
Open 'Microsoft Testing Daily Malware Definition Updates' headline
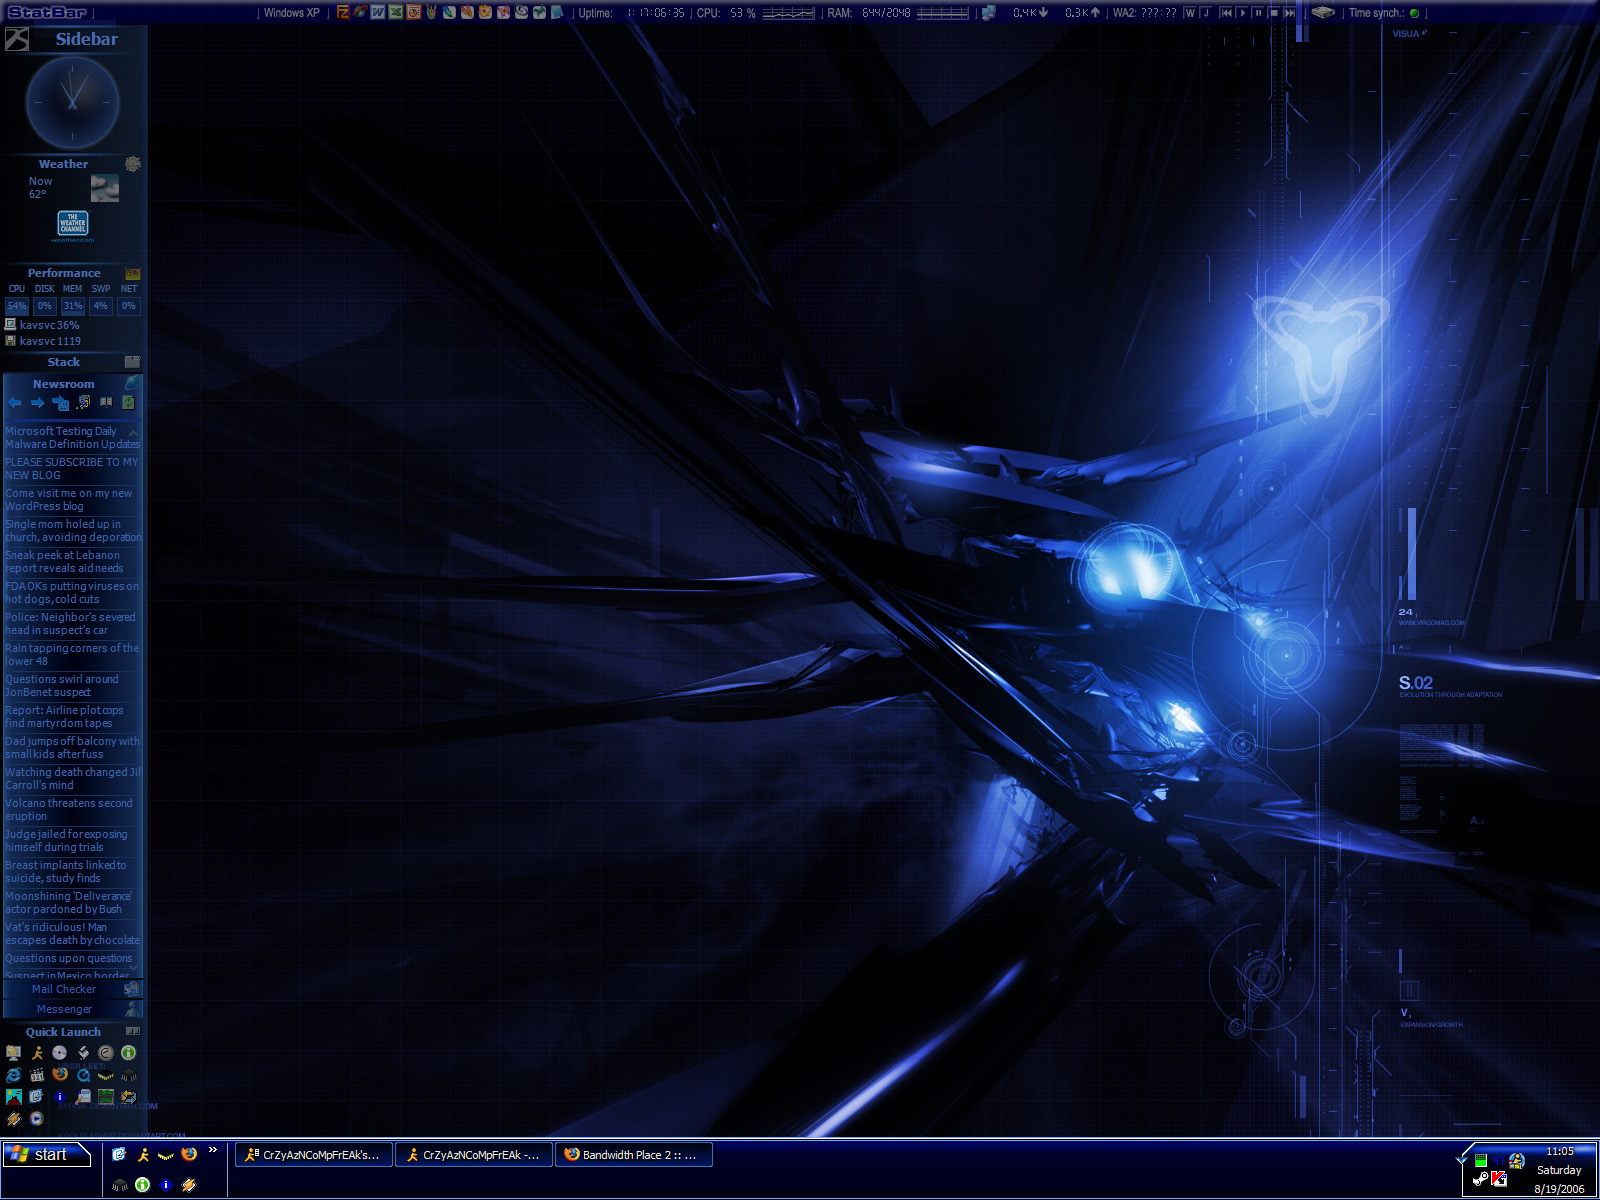(72, 438)
